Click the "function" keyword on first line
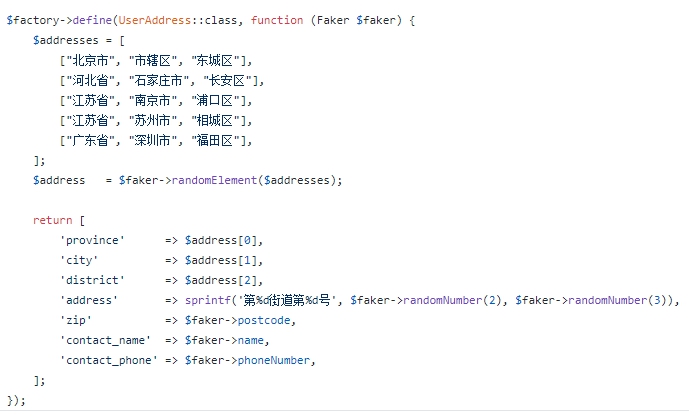 (x=277, y=20)
